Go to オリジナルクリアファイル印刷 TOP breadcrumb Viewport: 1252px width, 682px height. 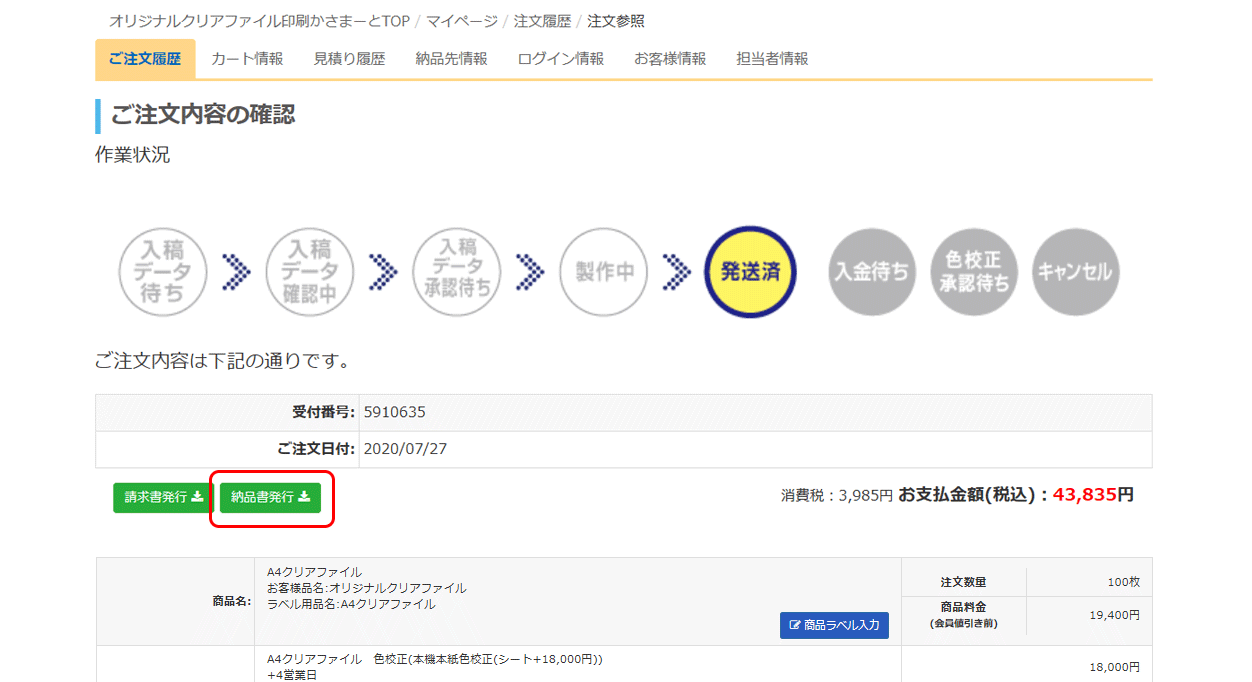(259, 21)
